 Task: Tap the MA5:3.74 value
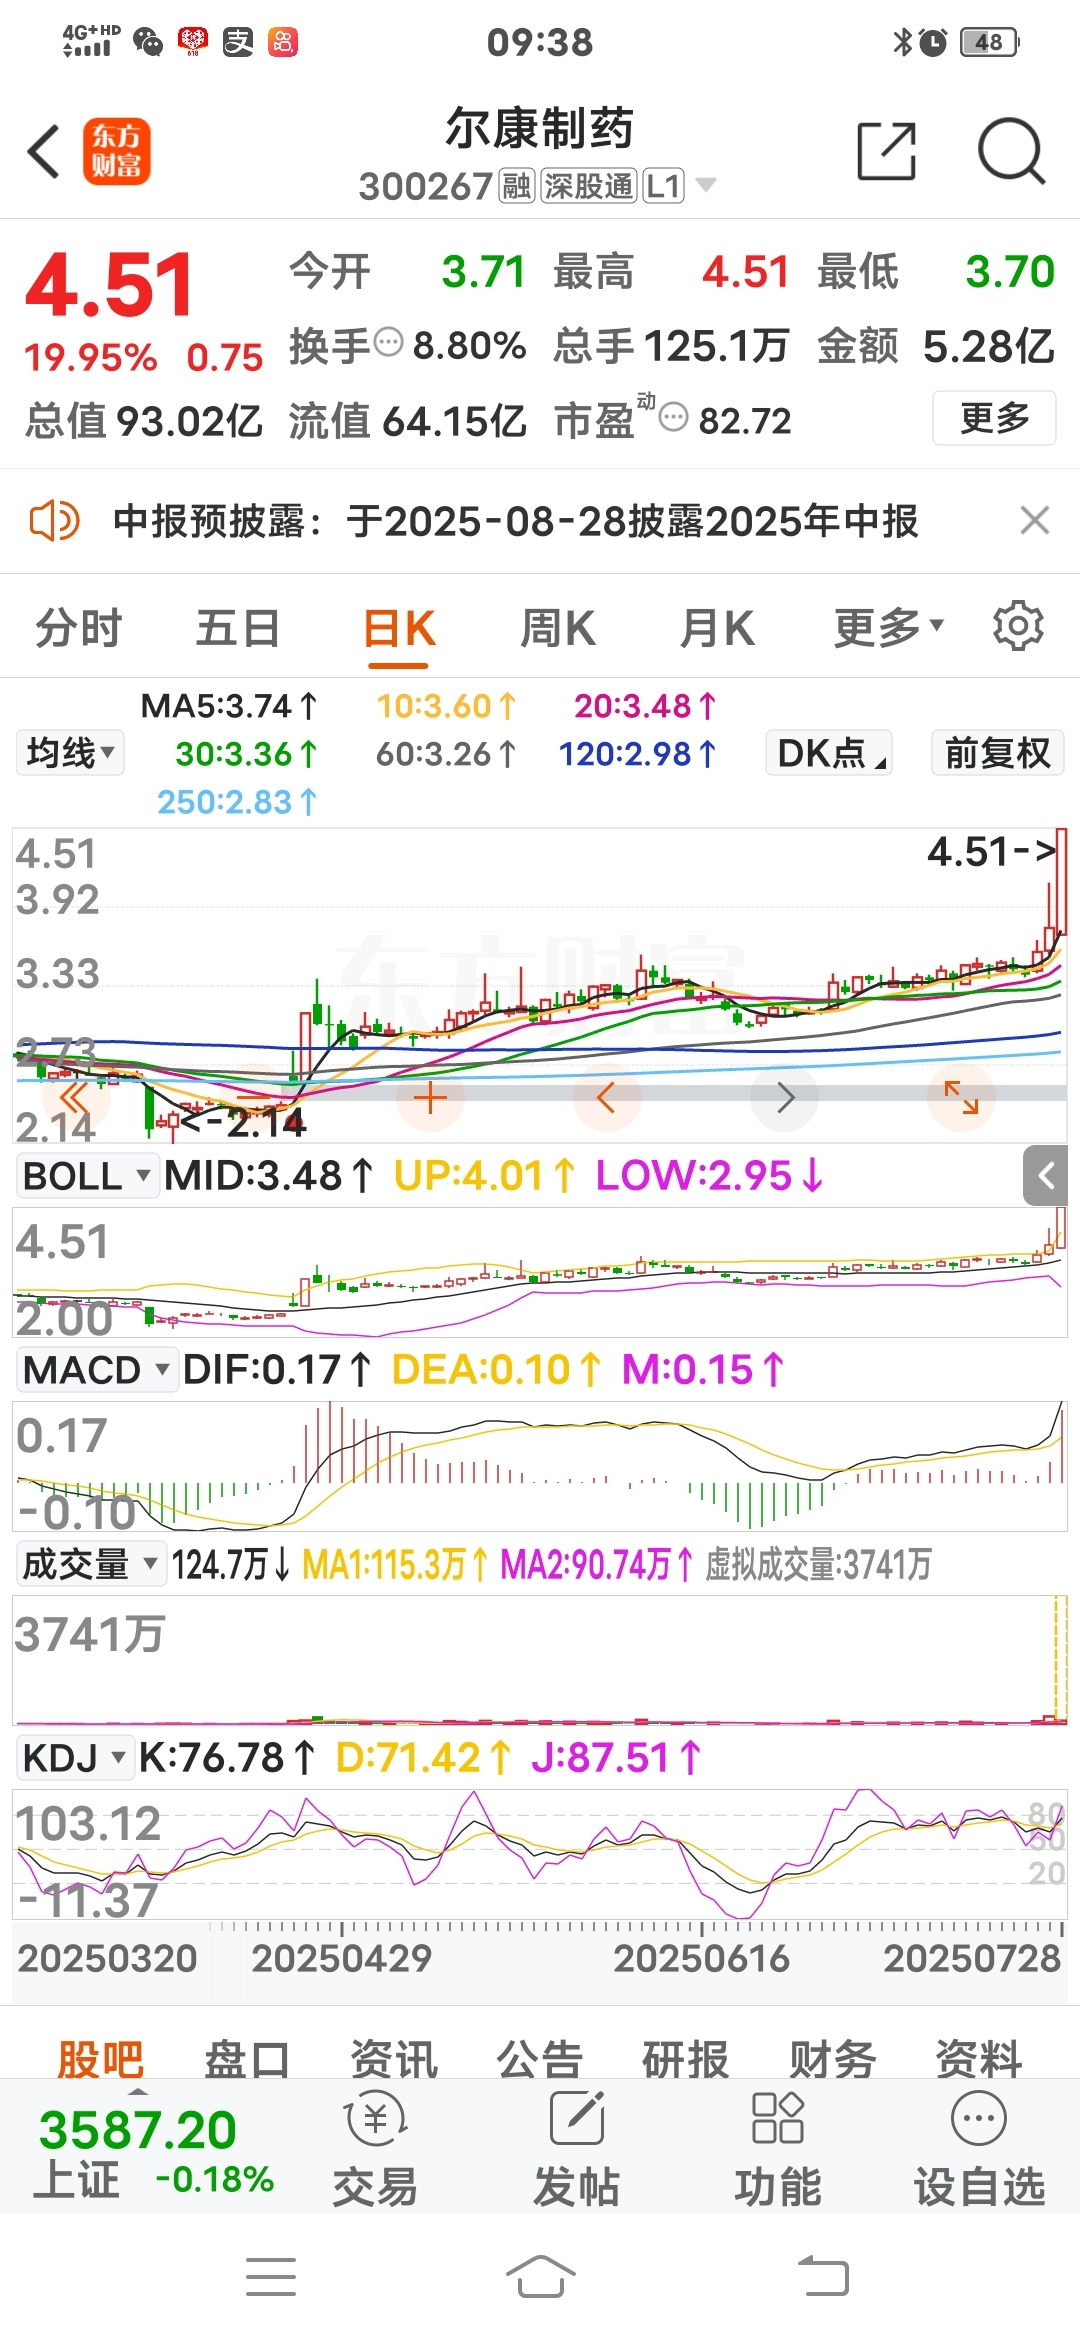[x=229, y=706]
